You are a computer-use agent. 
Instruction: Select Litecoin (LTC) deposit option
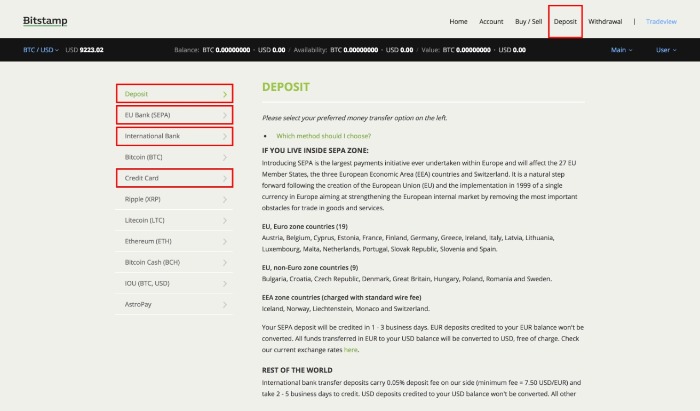[174, 220]
